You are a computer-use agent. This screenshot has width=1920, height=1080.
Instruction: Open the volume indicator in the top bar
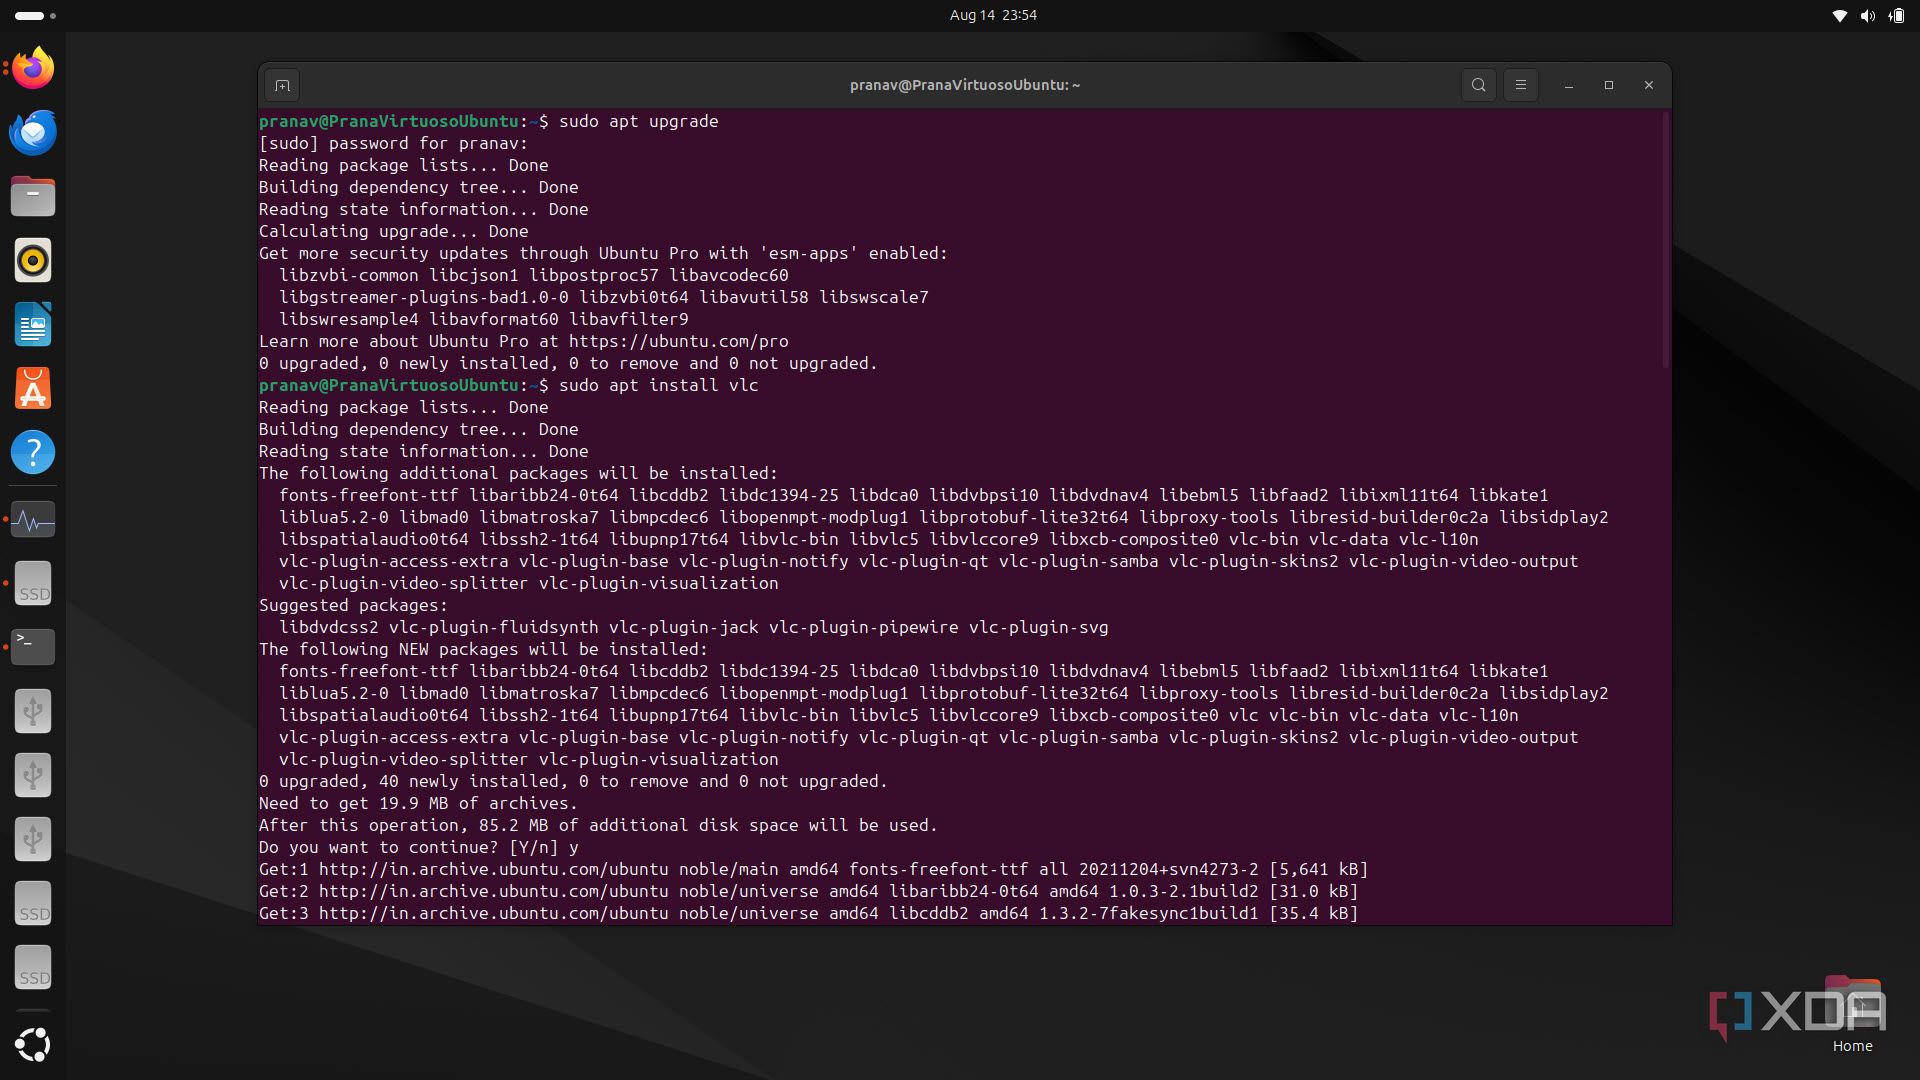pyautogui.click(x=1867, y=16)
